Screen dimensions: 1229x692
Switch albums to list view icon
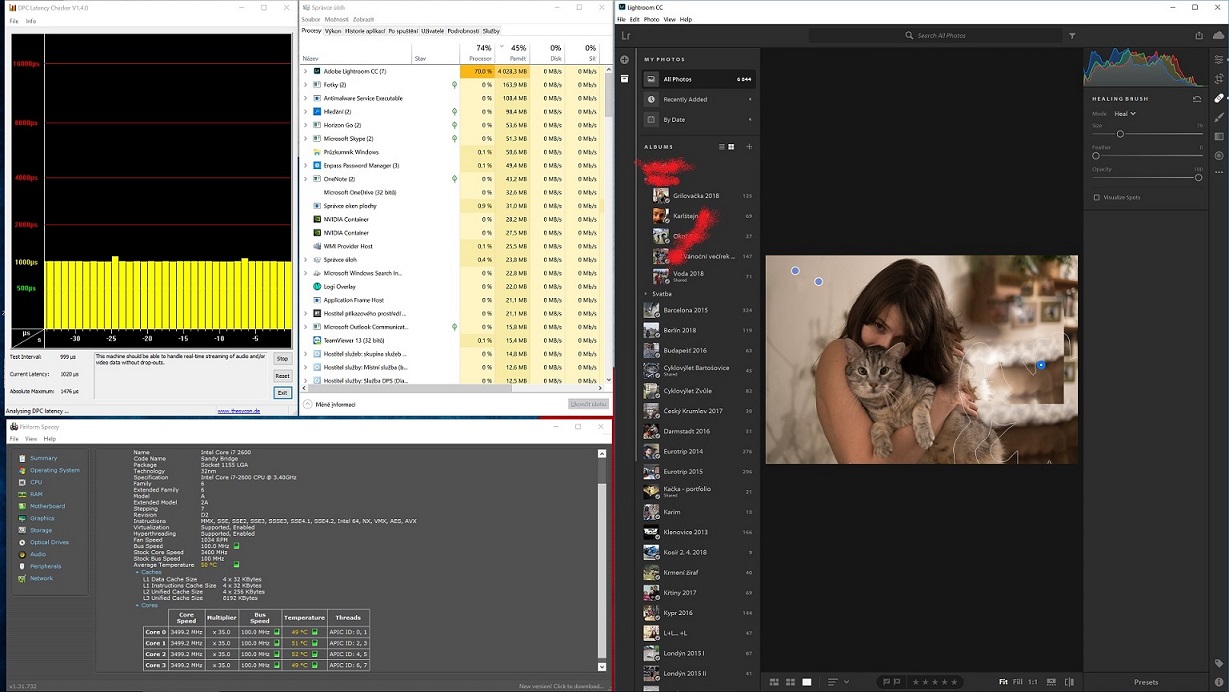click(x=721, y=147)
